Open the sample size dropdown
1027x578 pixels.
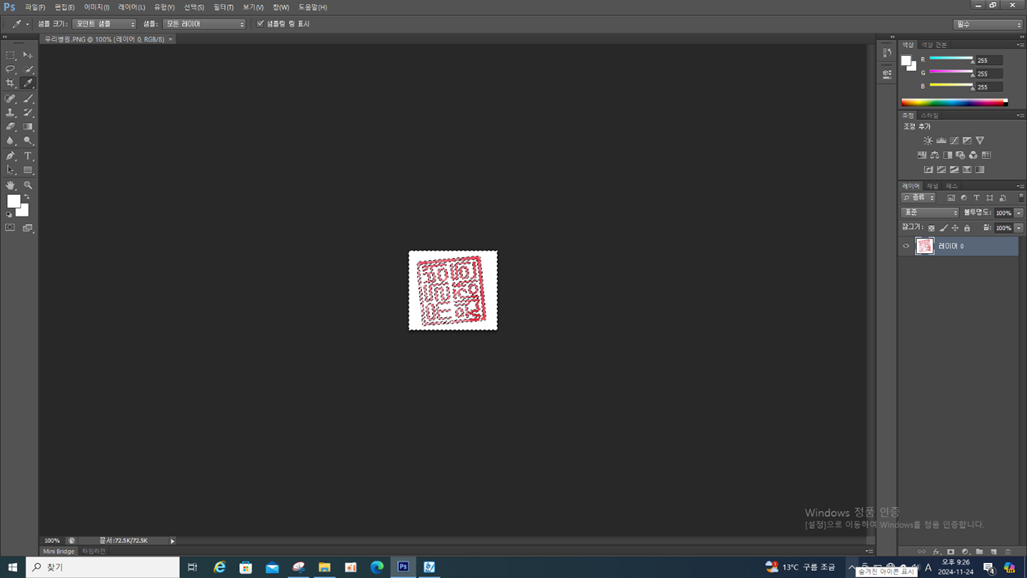[104, 24]
